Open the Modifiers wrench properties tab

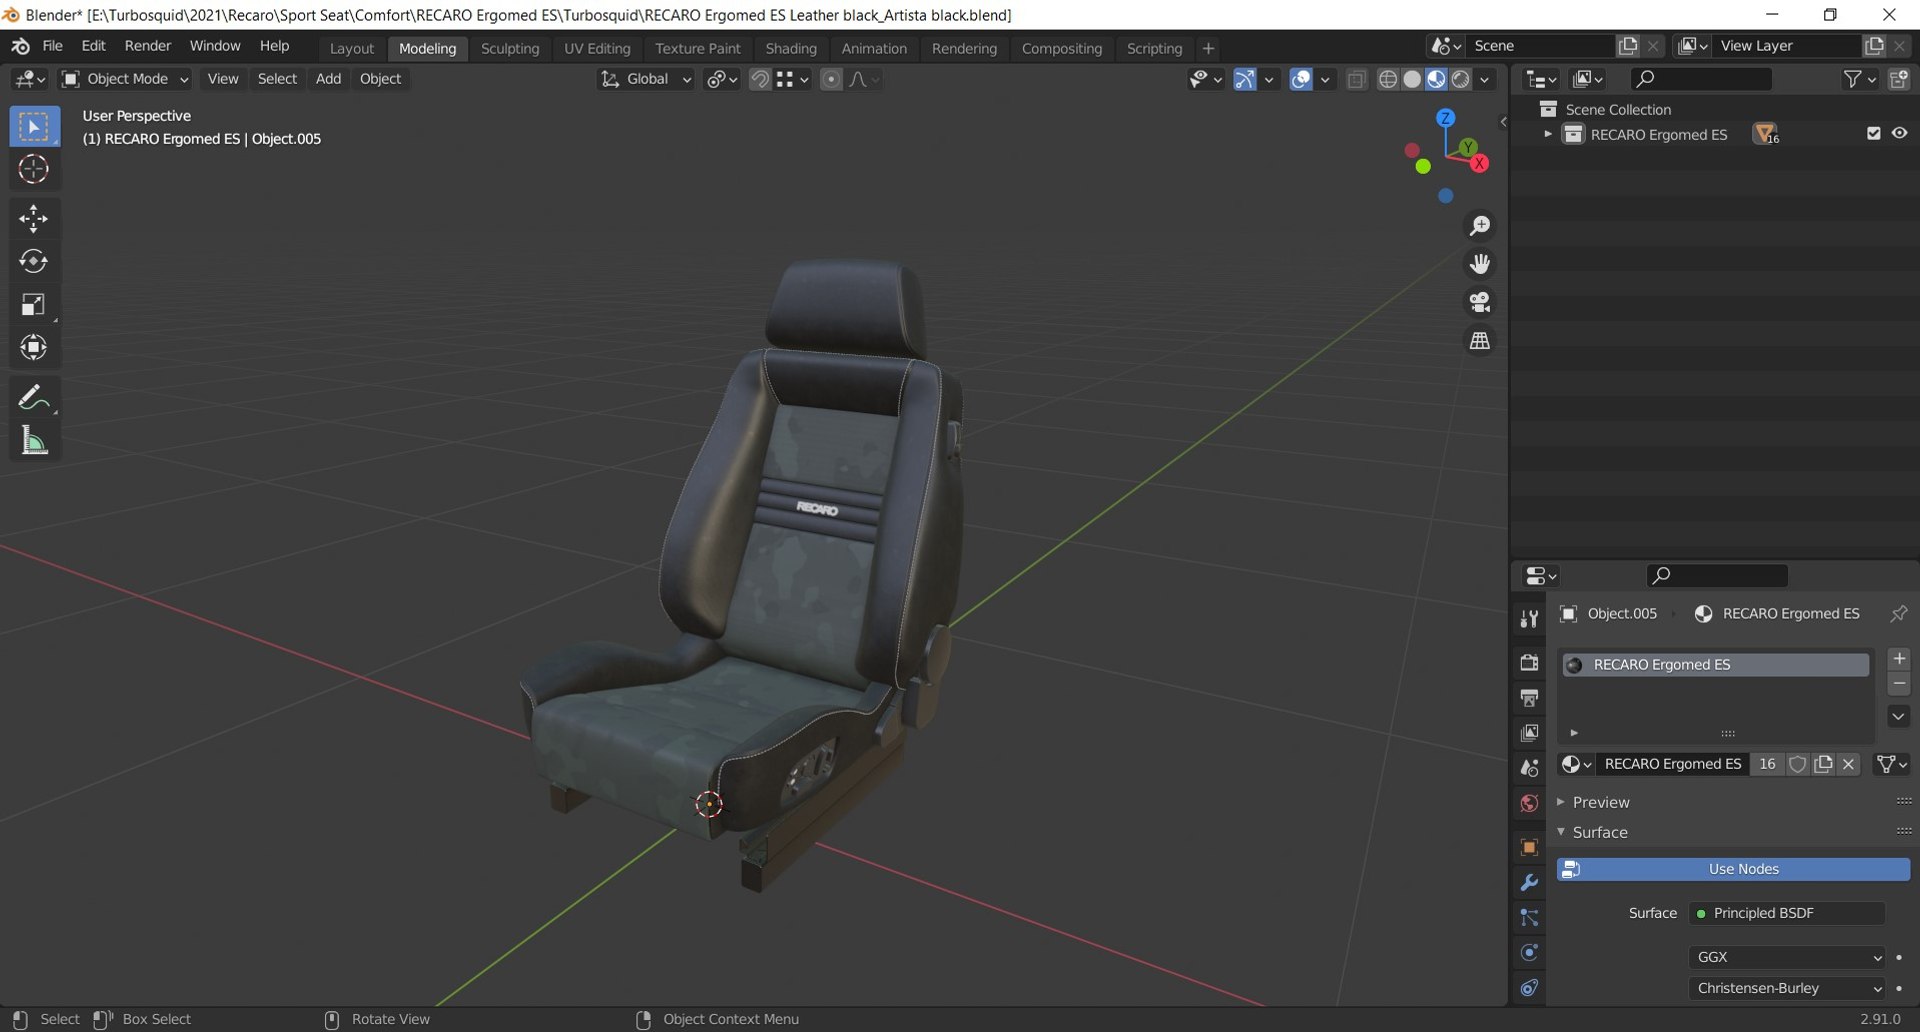click(1529, 882)
